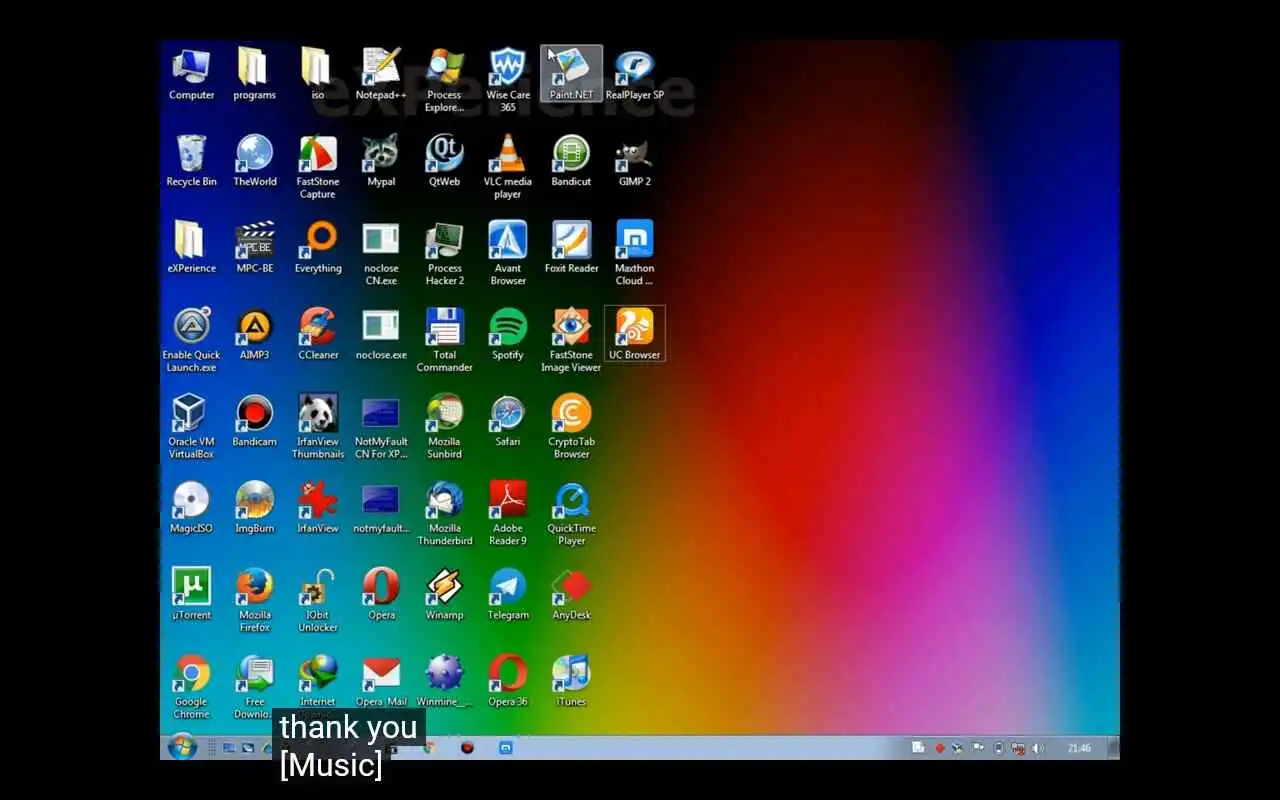Viewport: 1280px width, 800px height.
Task: Launch Process Explorer shortcut
Action: click(444, 80)
